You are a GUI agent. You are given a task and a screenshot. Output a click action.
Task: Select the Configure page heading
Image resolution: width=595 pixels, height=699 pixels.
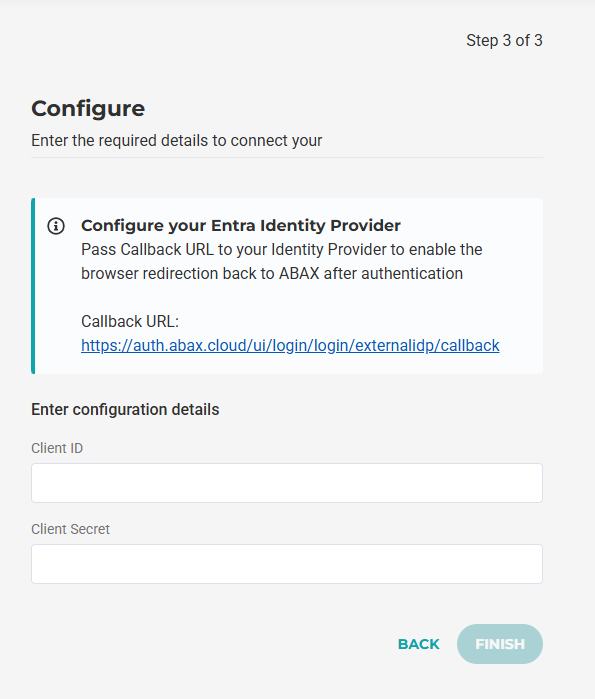(88, 108)
